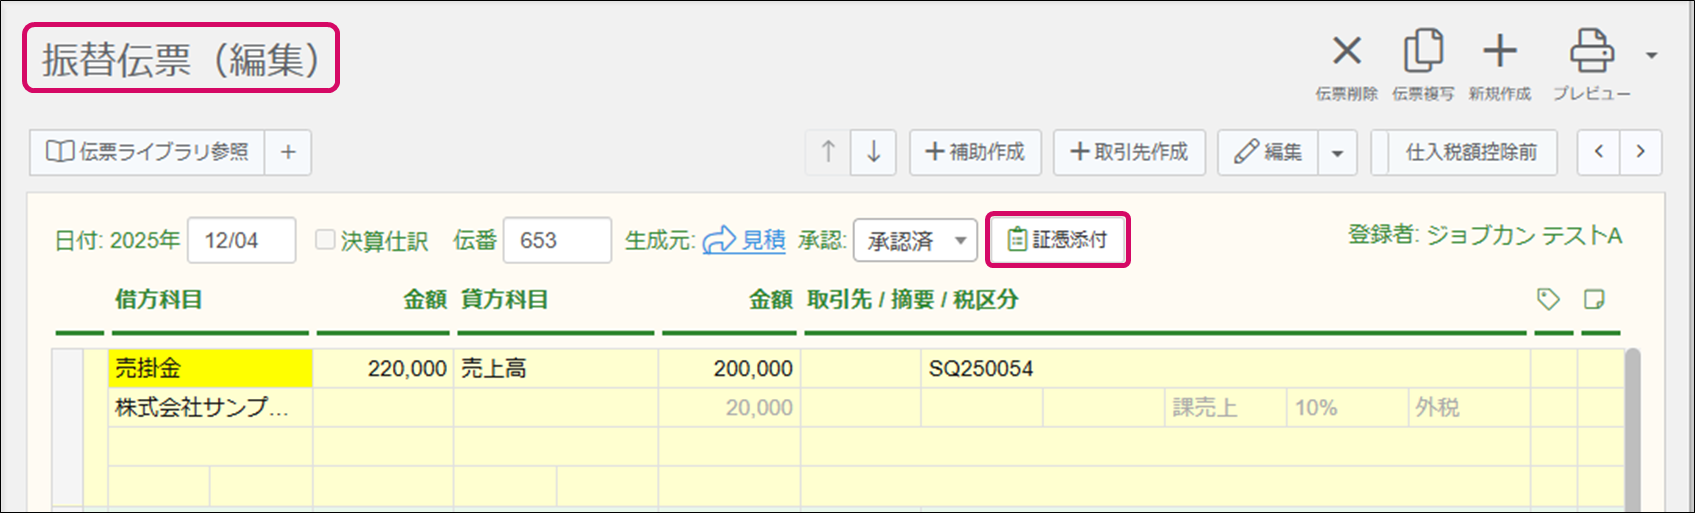Click the 証憑添付 button
1695x513 pixels.
coord(1058,240)
